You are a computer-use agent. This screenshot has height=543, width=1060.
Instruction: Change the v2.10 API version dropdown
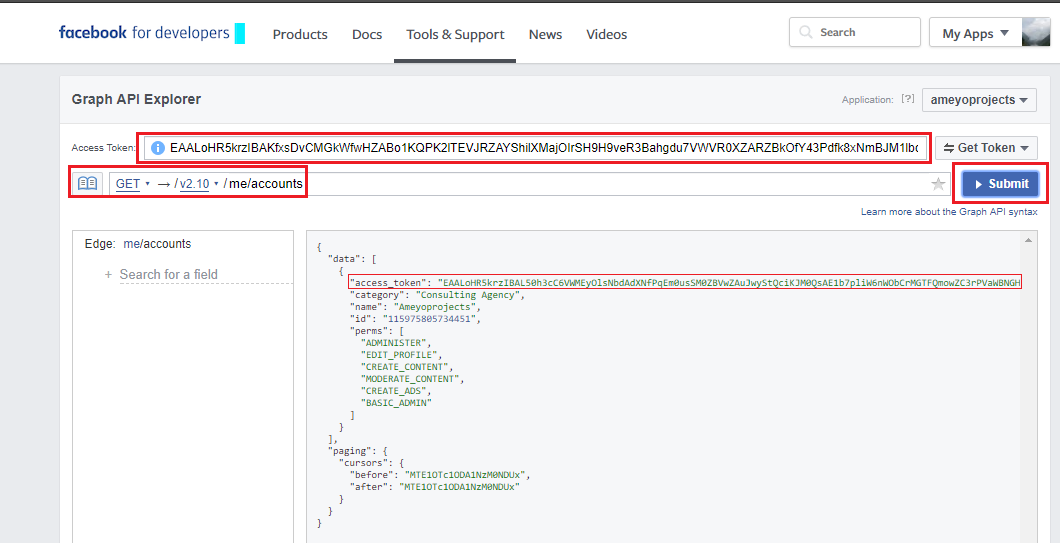[x=199, y=183]
